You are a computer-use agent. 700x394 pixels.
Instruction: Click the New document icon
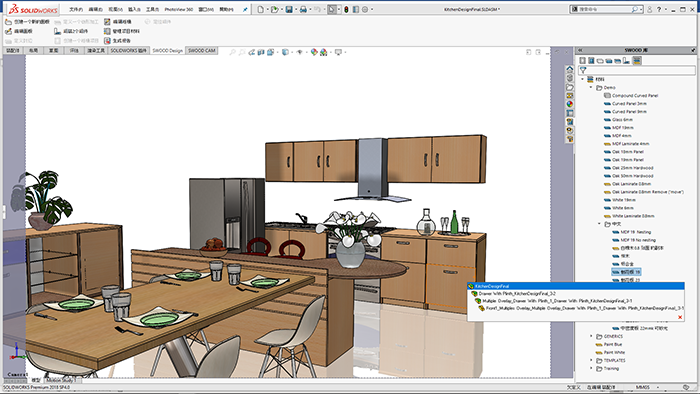(260, 9)
